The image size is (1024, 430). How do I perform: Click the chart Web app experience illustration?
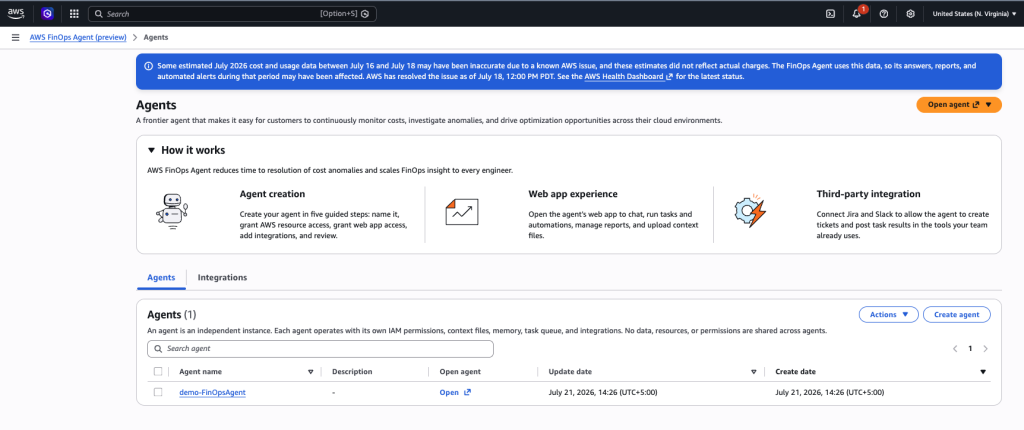click(x=462, y=212)
